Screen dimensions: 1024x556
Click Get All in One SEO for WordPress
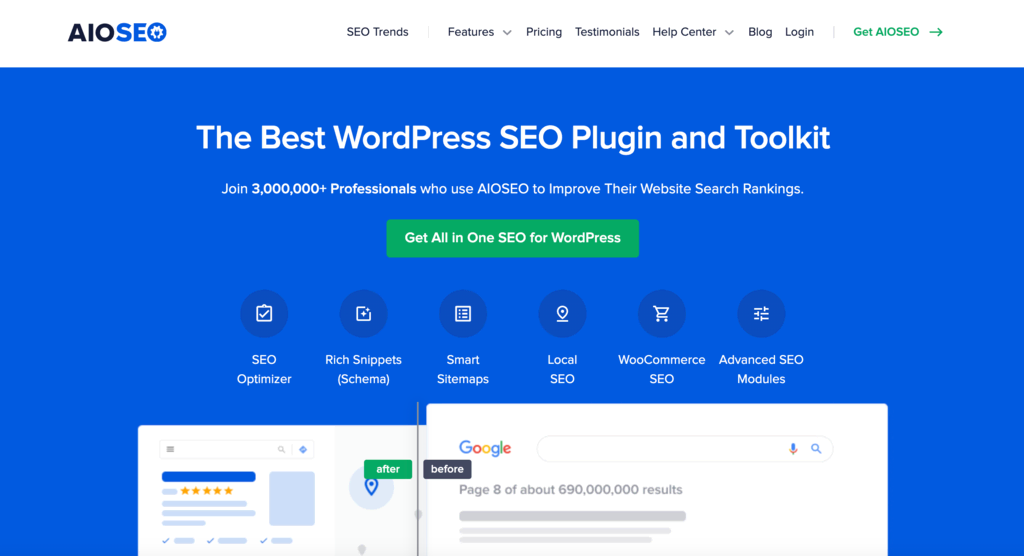513,238
